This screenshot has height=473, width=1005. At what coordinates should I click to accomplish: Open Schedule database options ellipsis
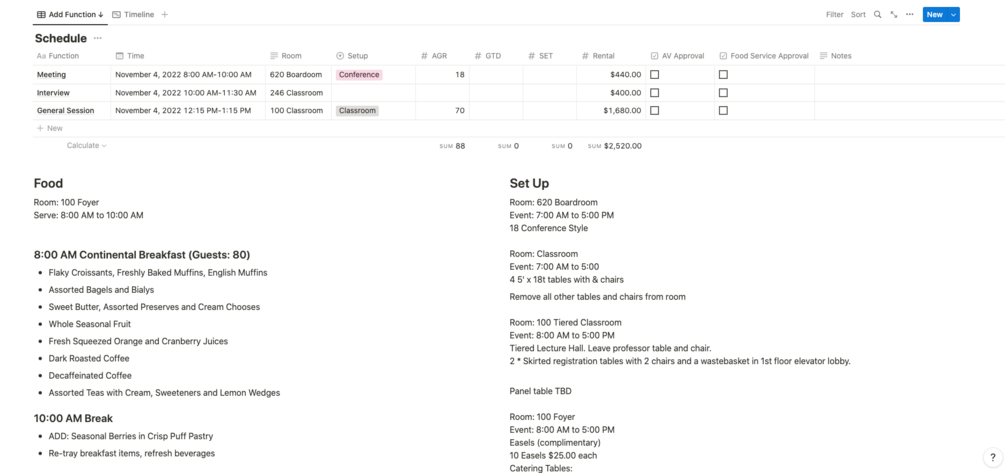coord(97,38)
